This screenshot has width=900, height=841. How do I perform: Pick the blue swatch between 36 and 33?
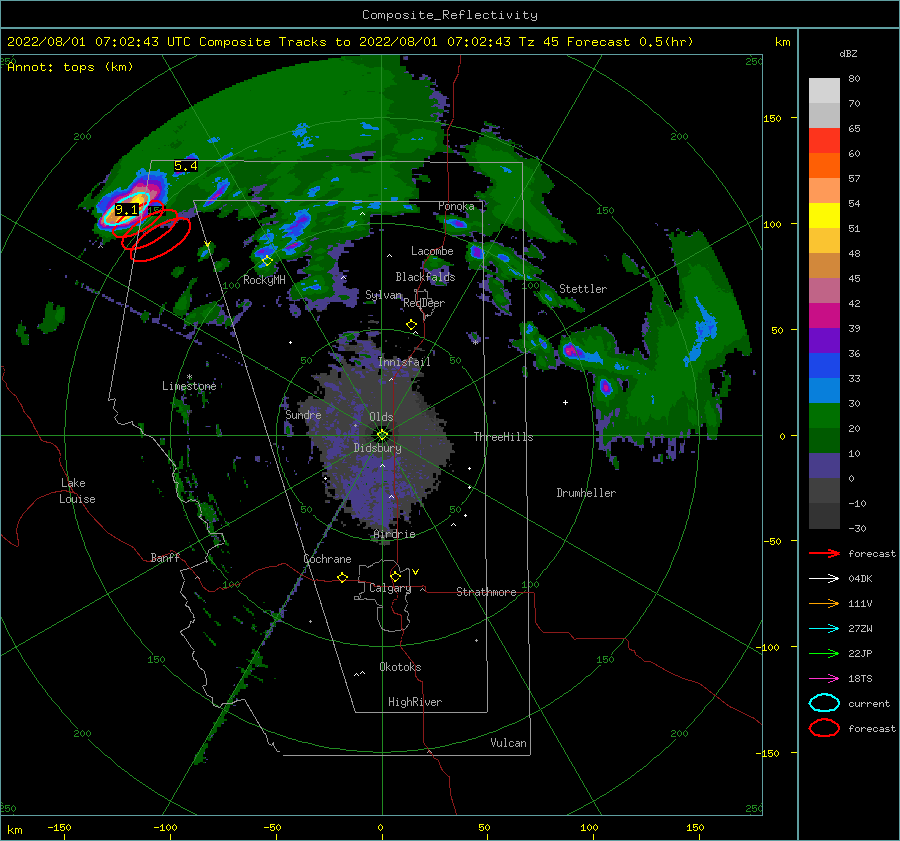pyautogui.click(x=824, y=366)
